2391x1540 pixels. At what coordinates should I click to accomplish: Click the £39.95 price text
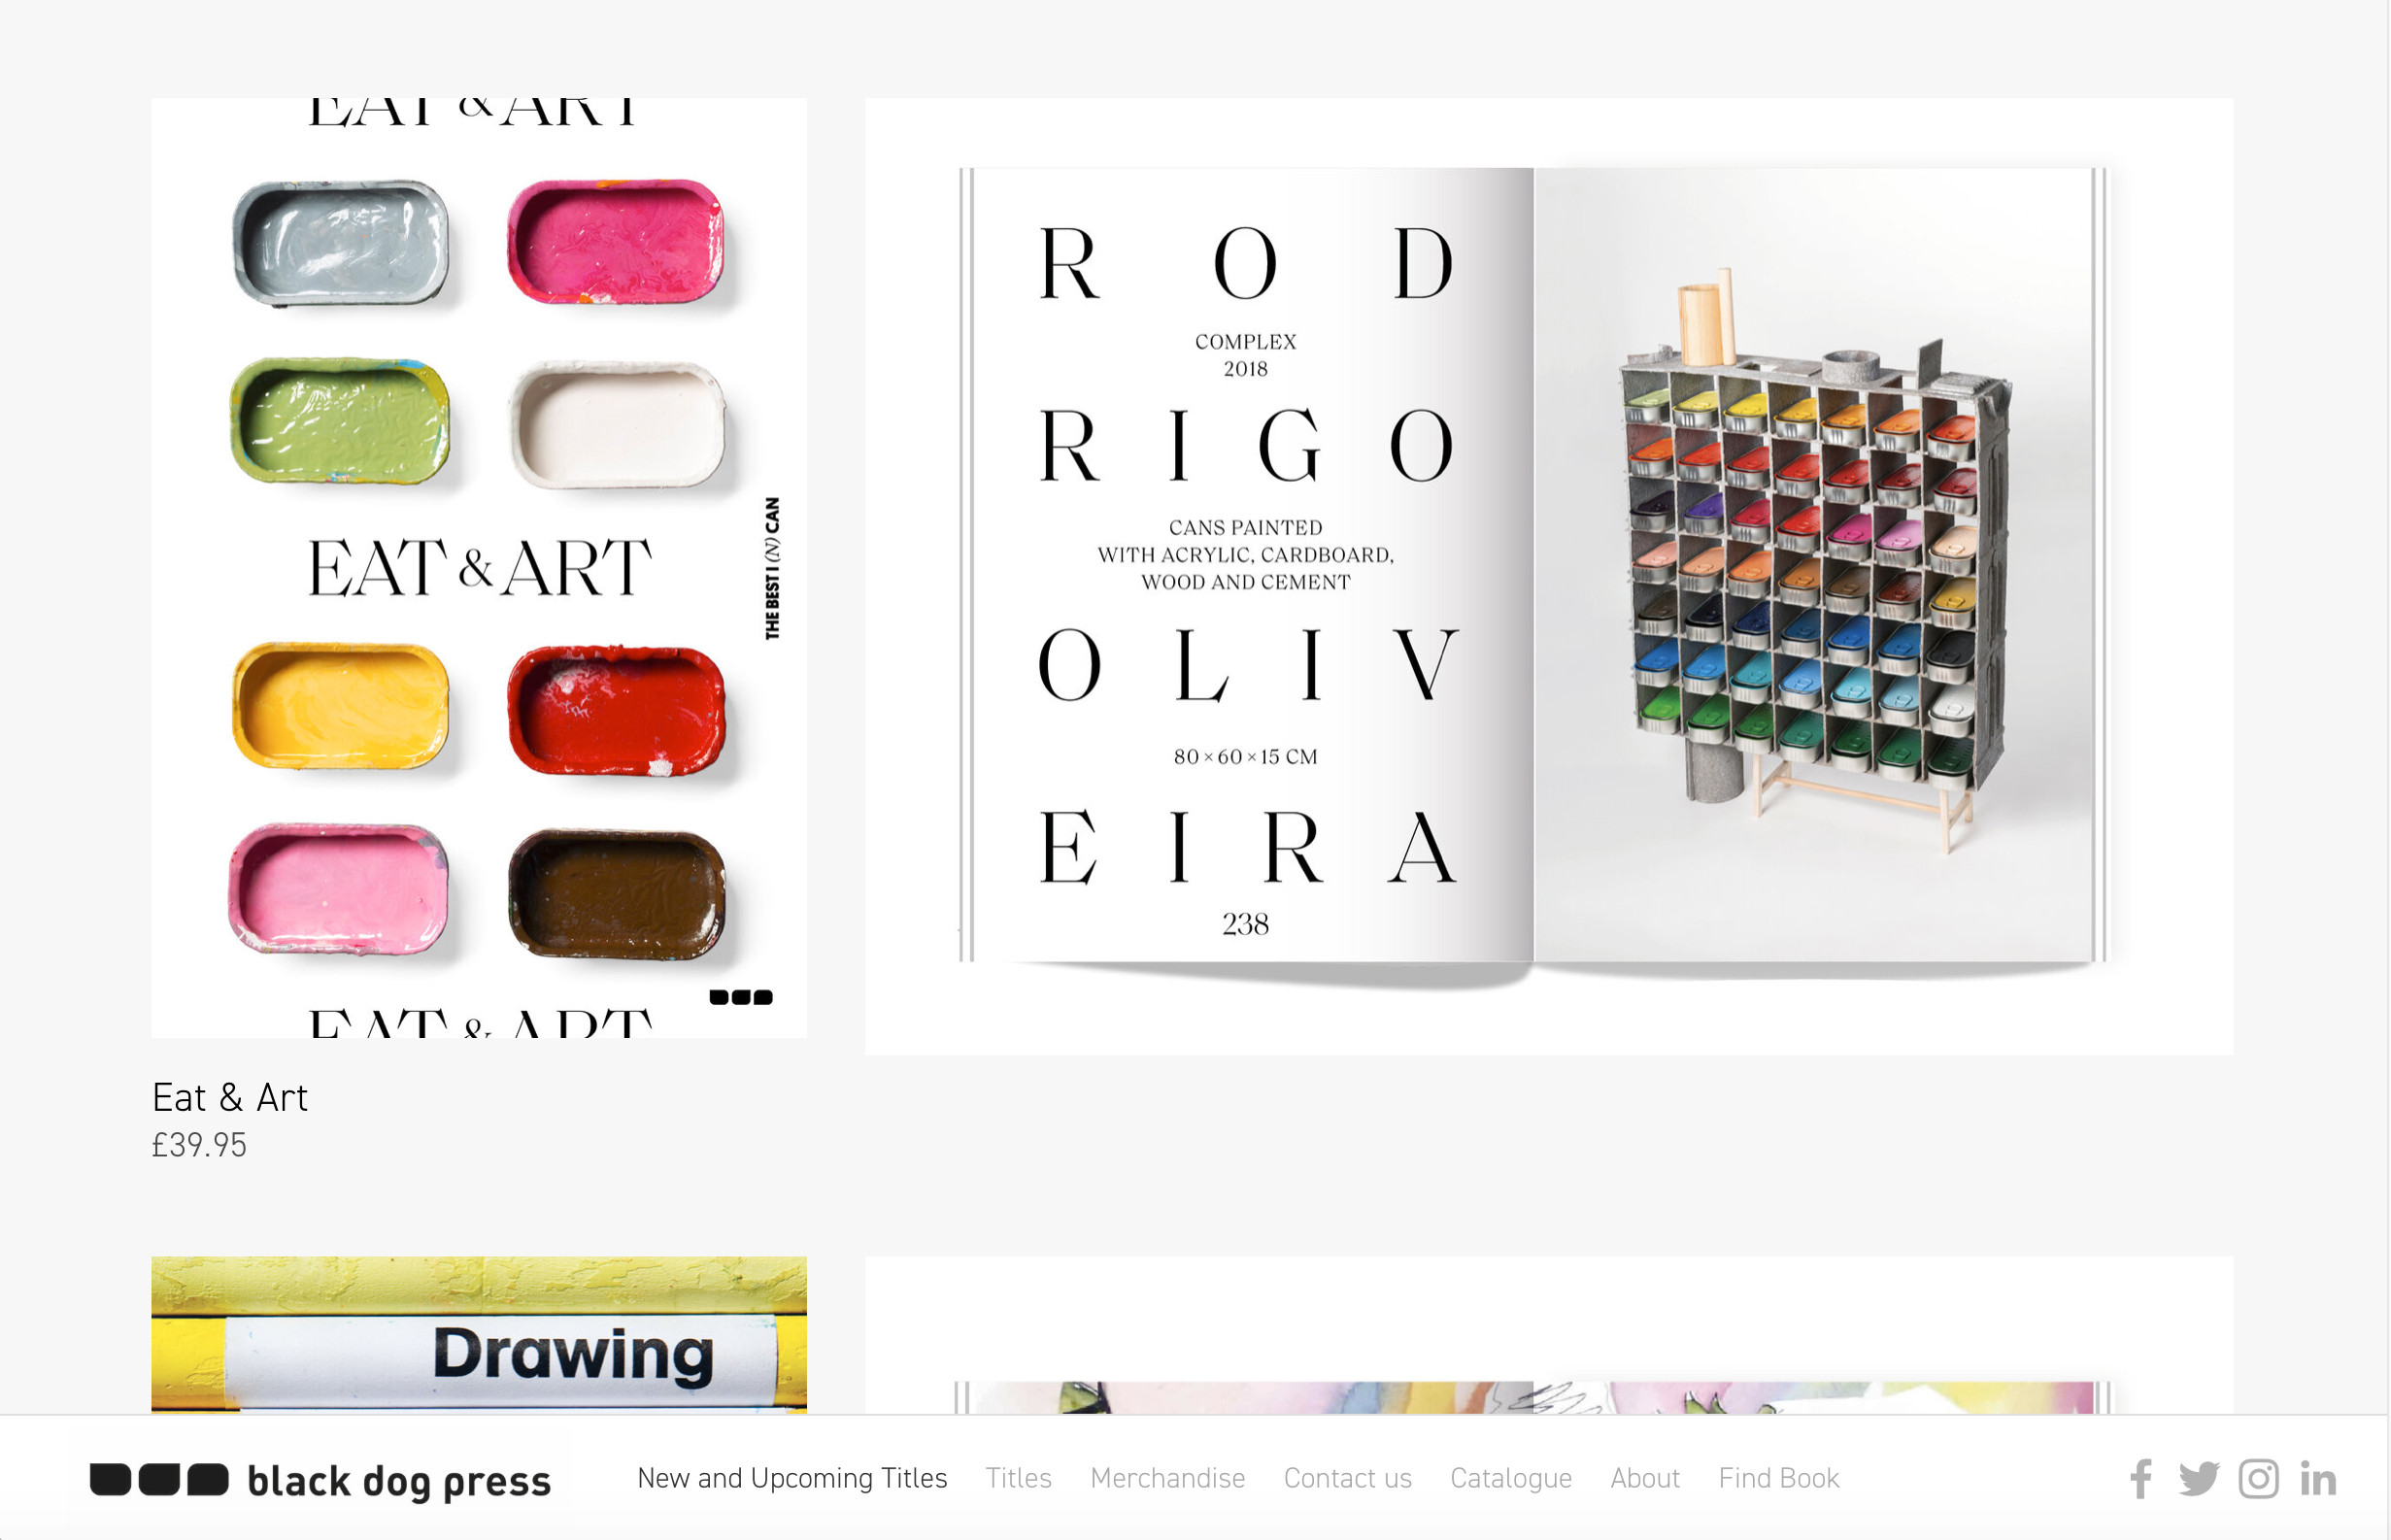click(x=198, y=1145)
